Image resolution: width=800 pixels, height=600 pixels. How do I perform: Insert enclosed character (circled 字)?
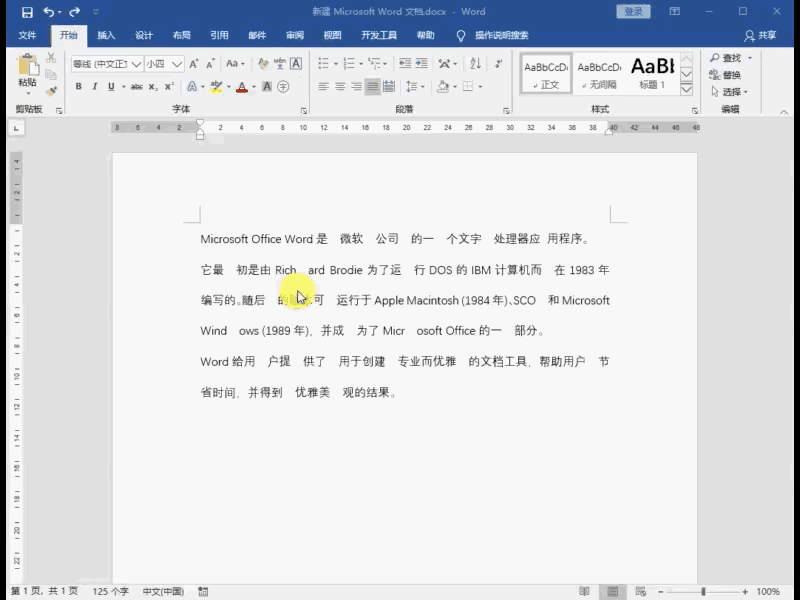[283, 87]
